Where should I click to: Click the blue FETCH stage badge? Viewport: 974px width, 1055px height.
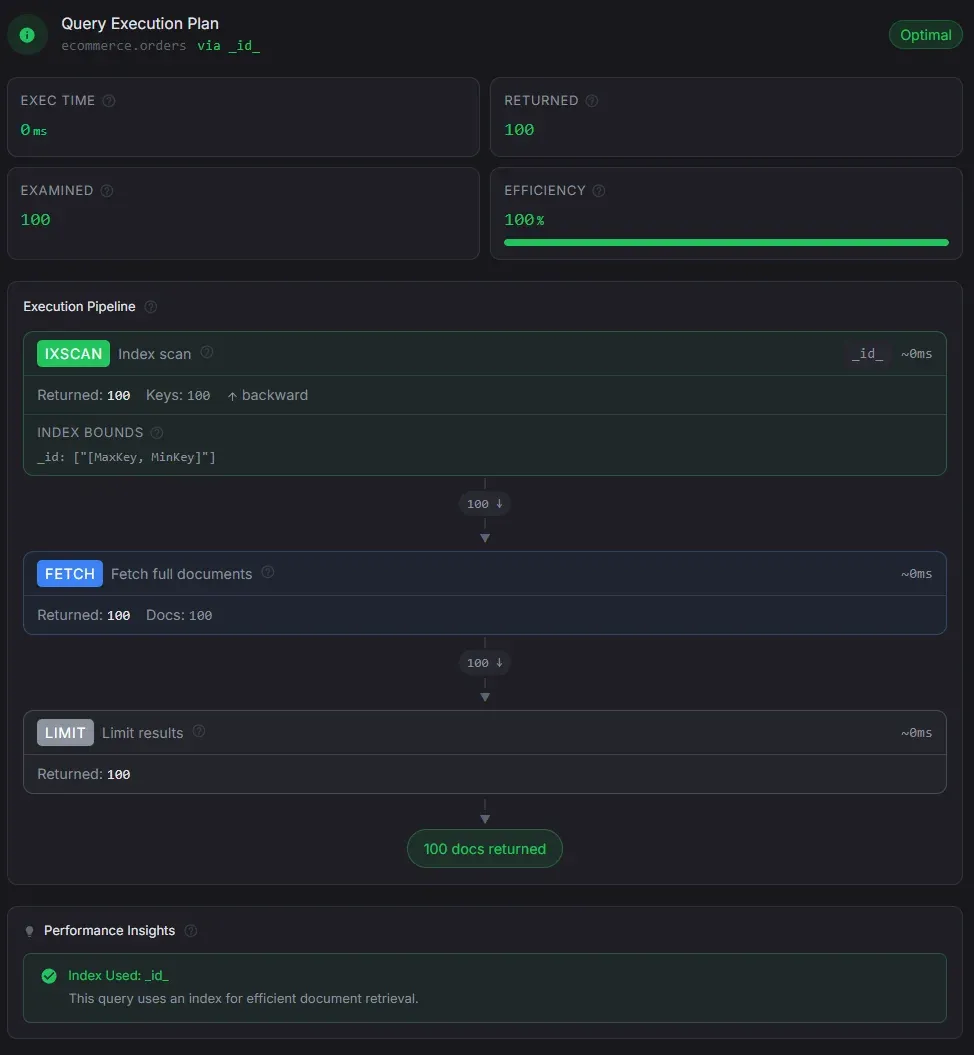point(70,574)
